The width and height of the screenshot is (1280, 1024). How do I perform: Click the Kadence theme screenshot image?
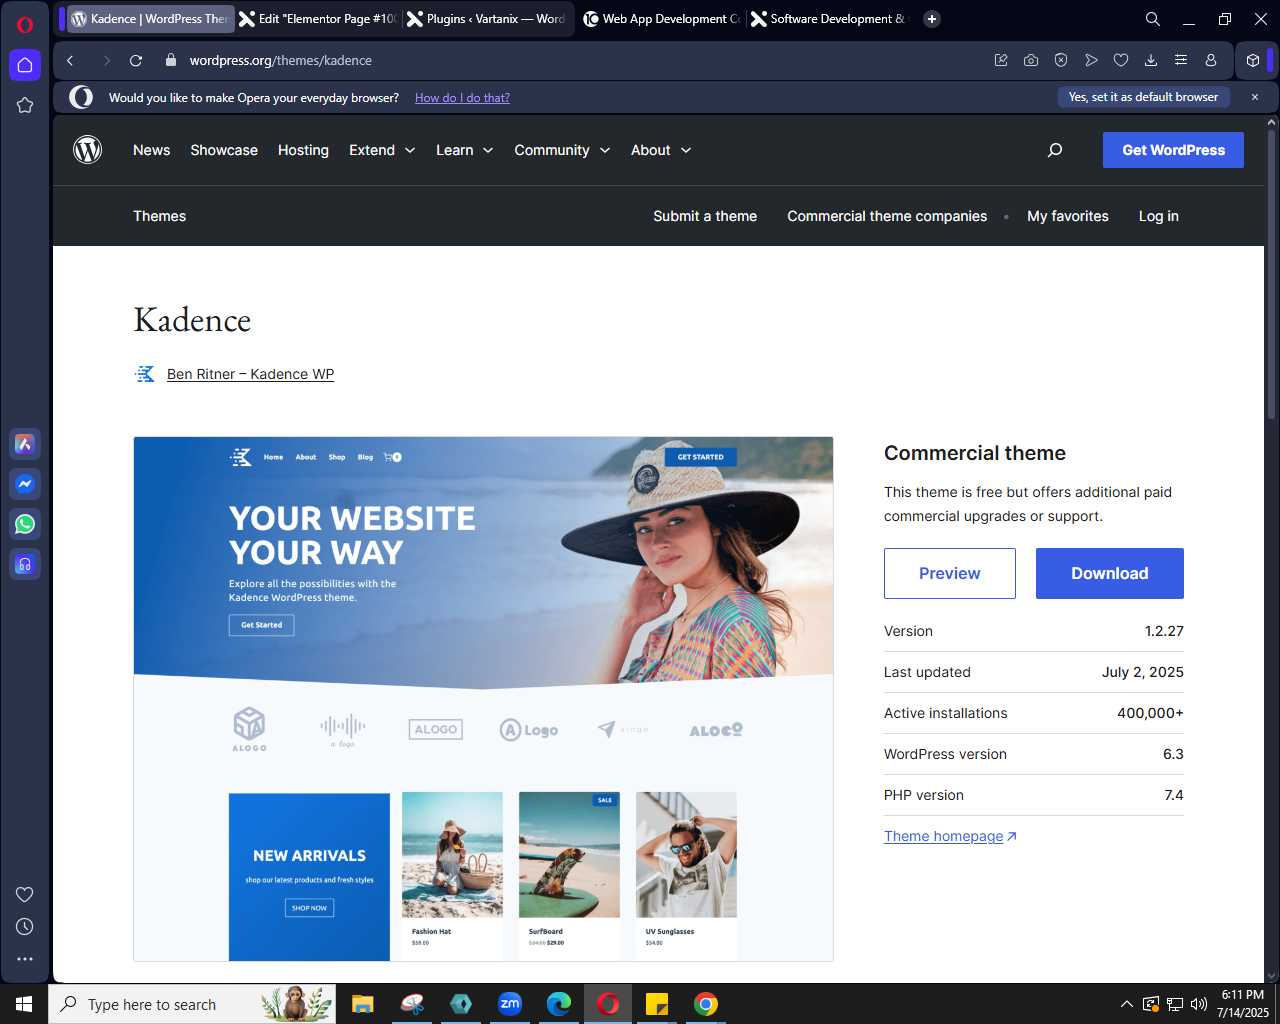point(483,699)
